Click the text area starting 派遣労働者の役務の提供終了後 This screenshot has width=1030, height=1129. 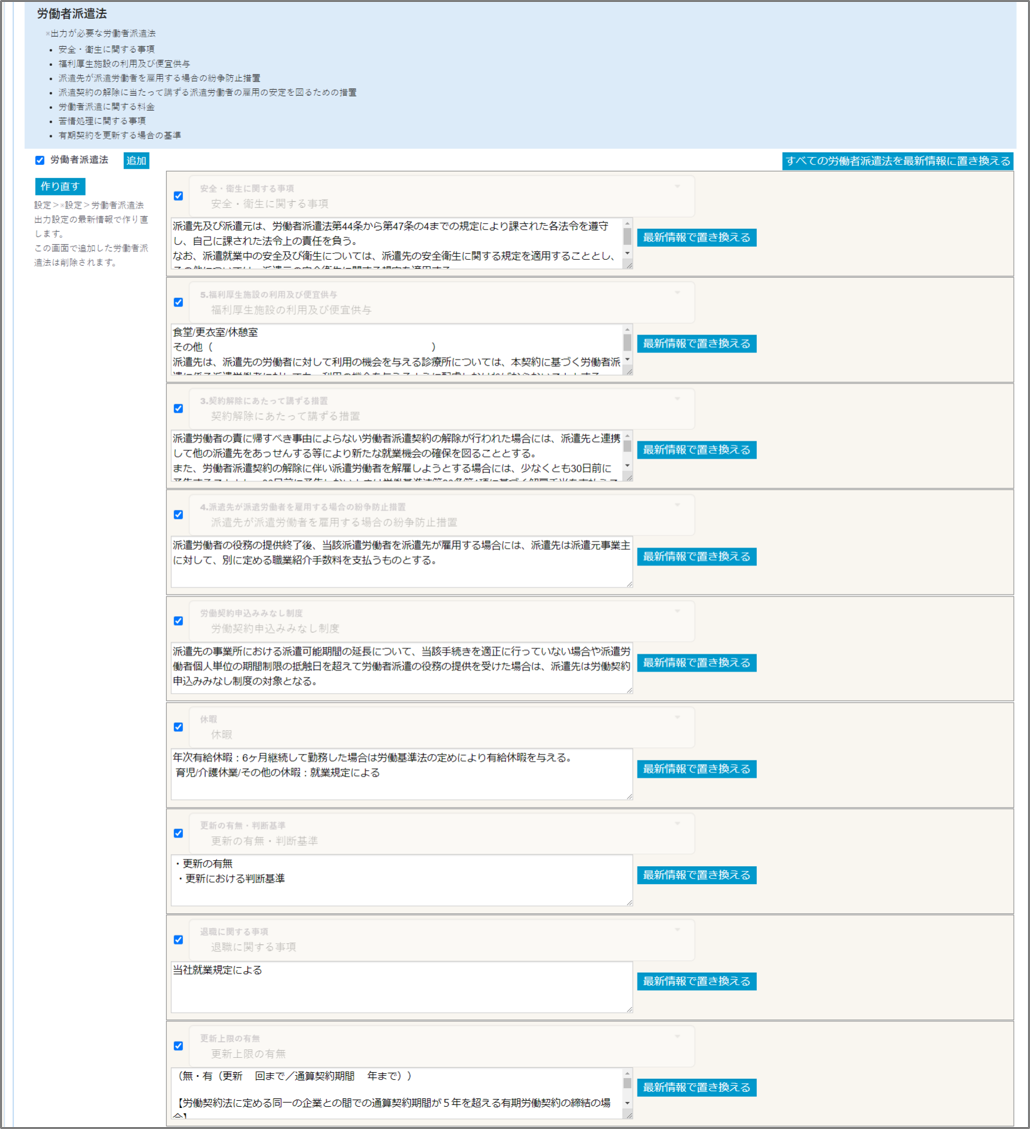click(402, 562)
